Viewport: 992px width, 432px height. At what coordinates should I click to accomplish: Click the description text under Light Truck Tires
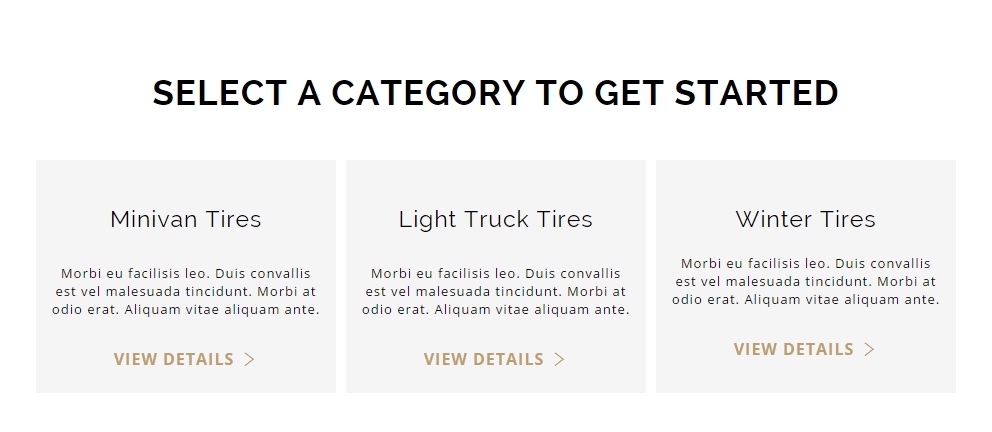(496, 292)
